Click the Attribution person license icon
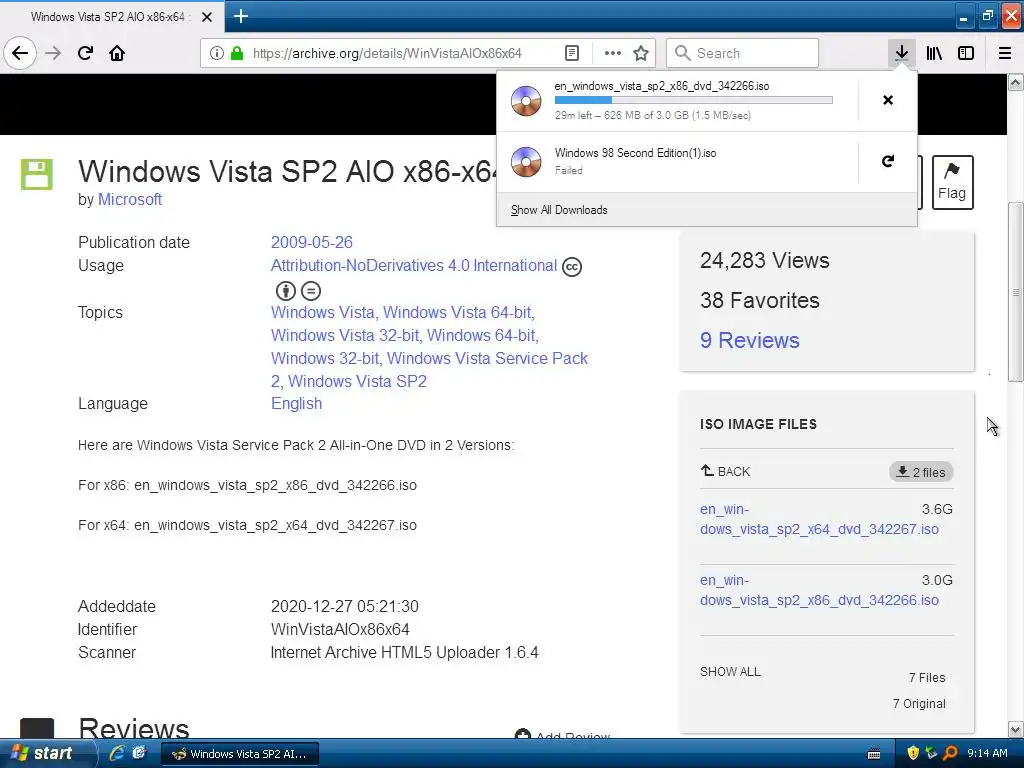1024x768 pixels. [x=285, y=291]
